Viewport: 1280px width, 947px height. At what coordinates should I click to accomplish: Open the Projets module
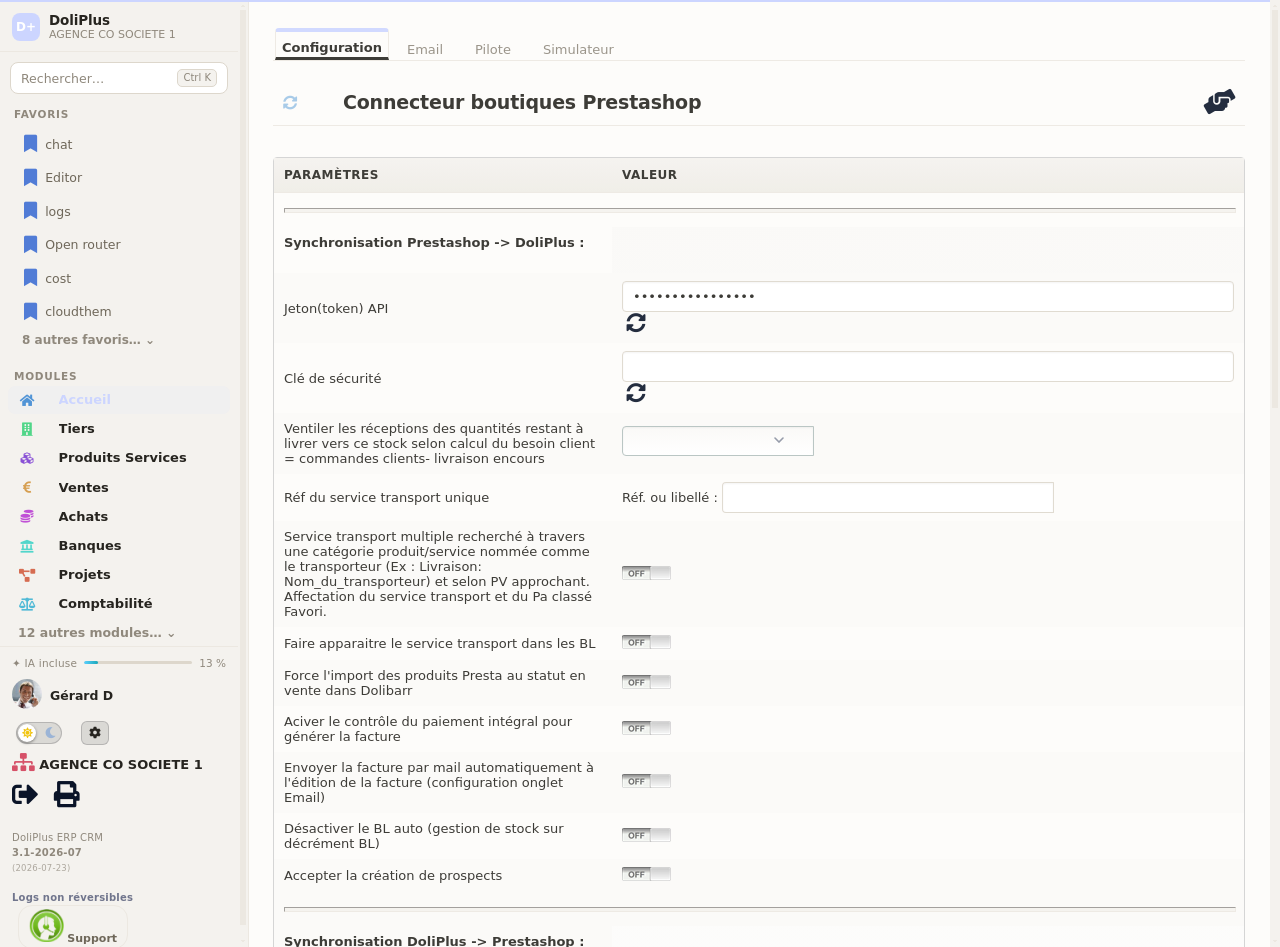tap(85, 575)
